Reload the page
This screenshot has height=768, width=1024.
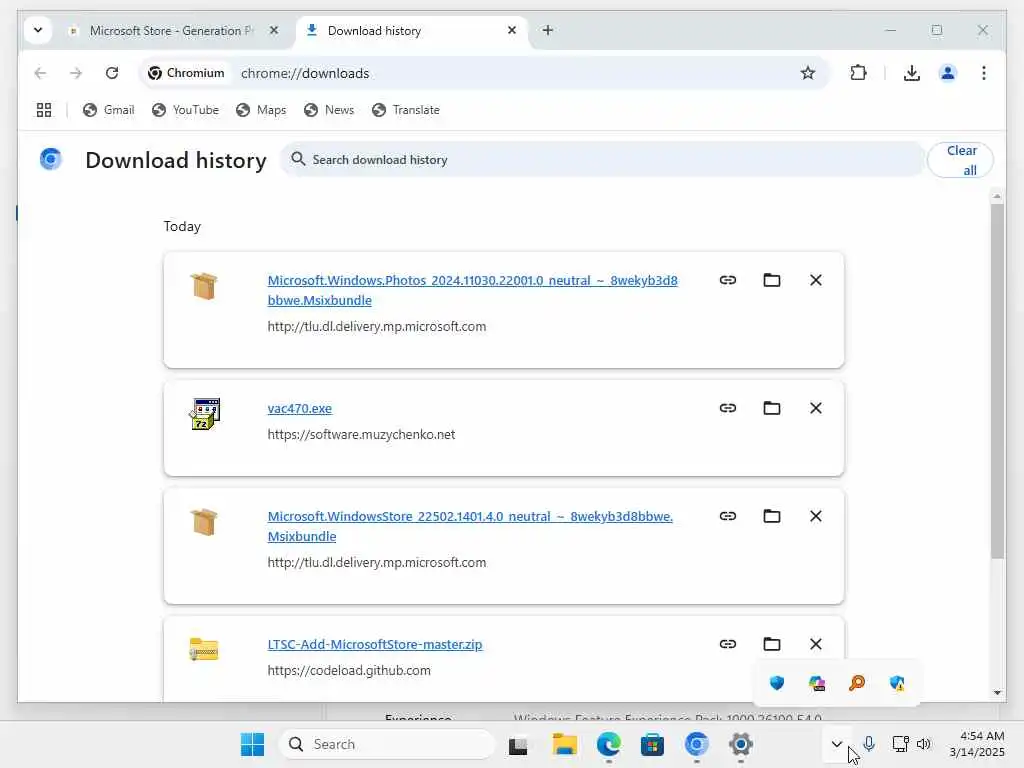click(112, 73)
